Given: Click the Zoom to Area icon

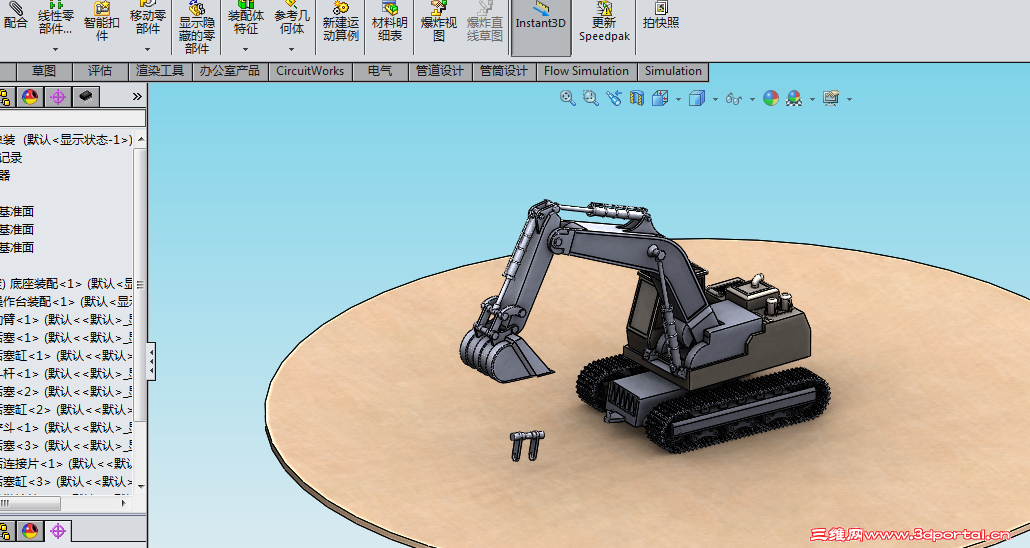Looking at the screenshot, I should pos(590,98).
